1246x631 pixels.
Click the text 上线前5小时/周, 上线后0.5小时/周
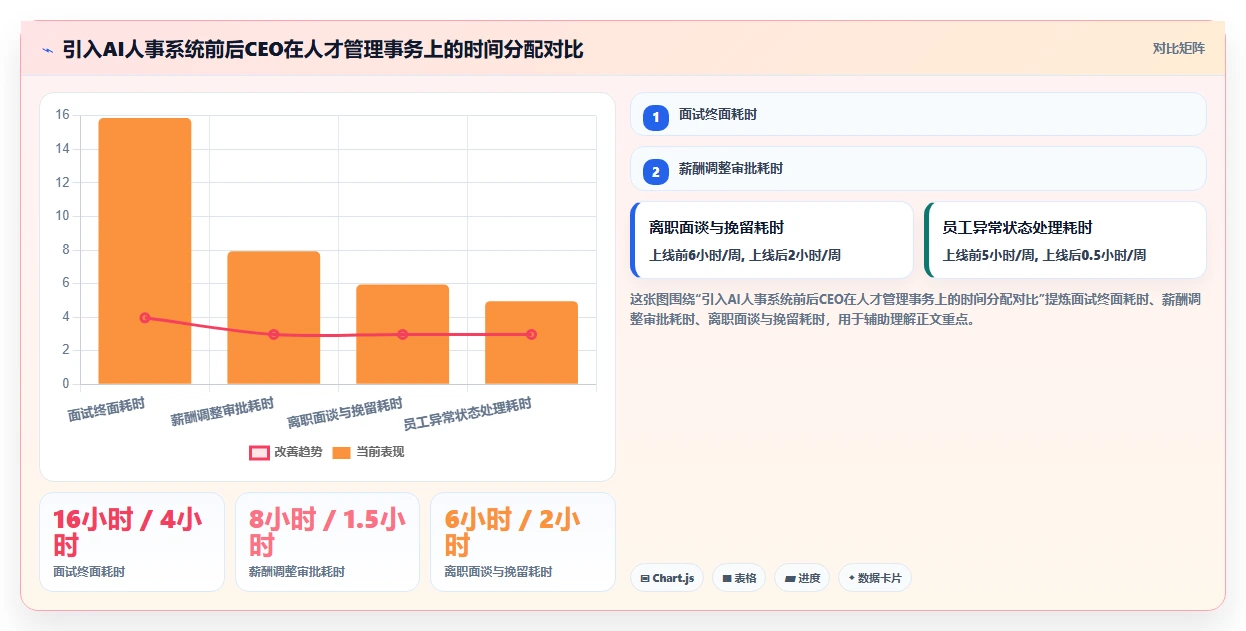tap(1044, 255)
